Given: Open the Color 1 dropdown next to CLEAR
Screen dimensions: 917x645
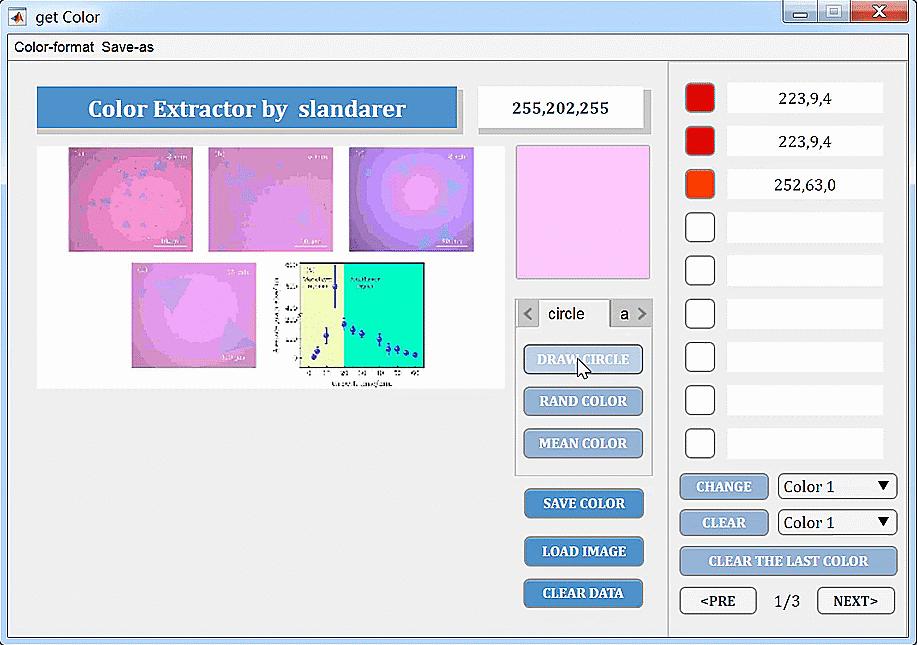Looking at the screenshot, I should [x=837, y=522].
